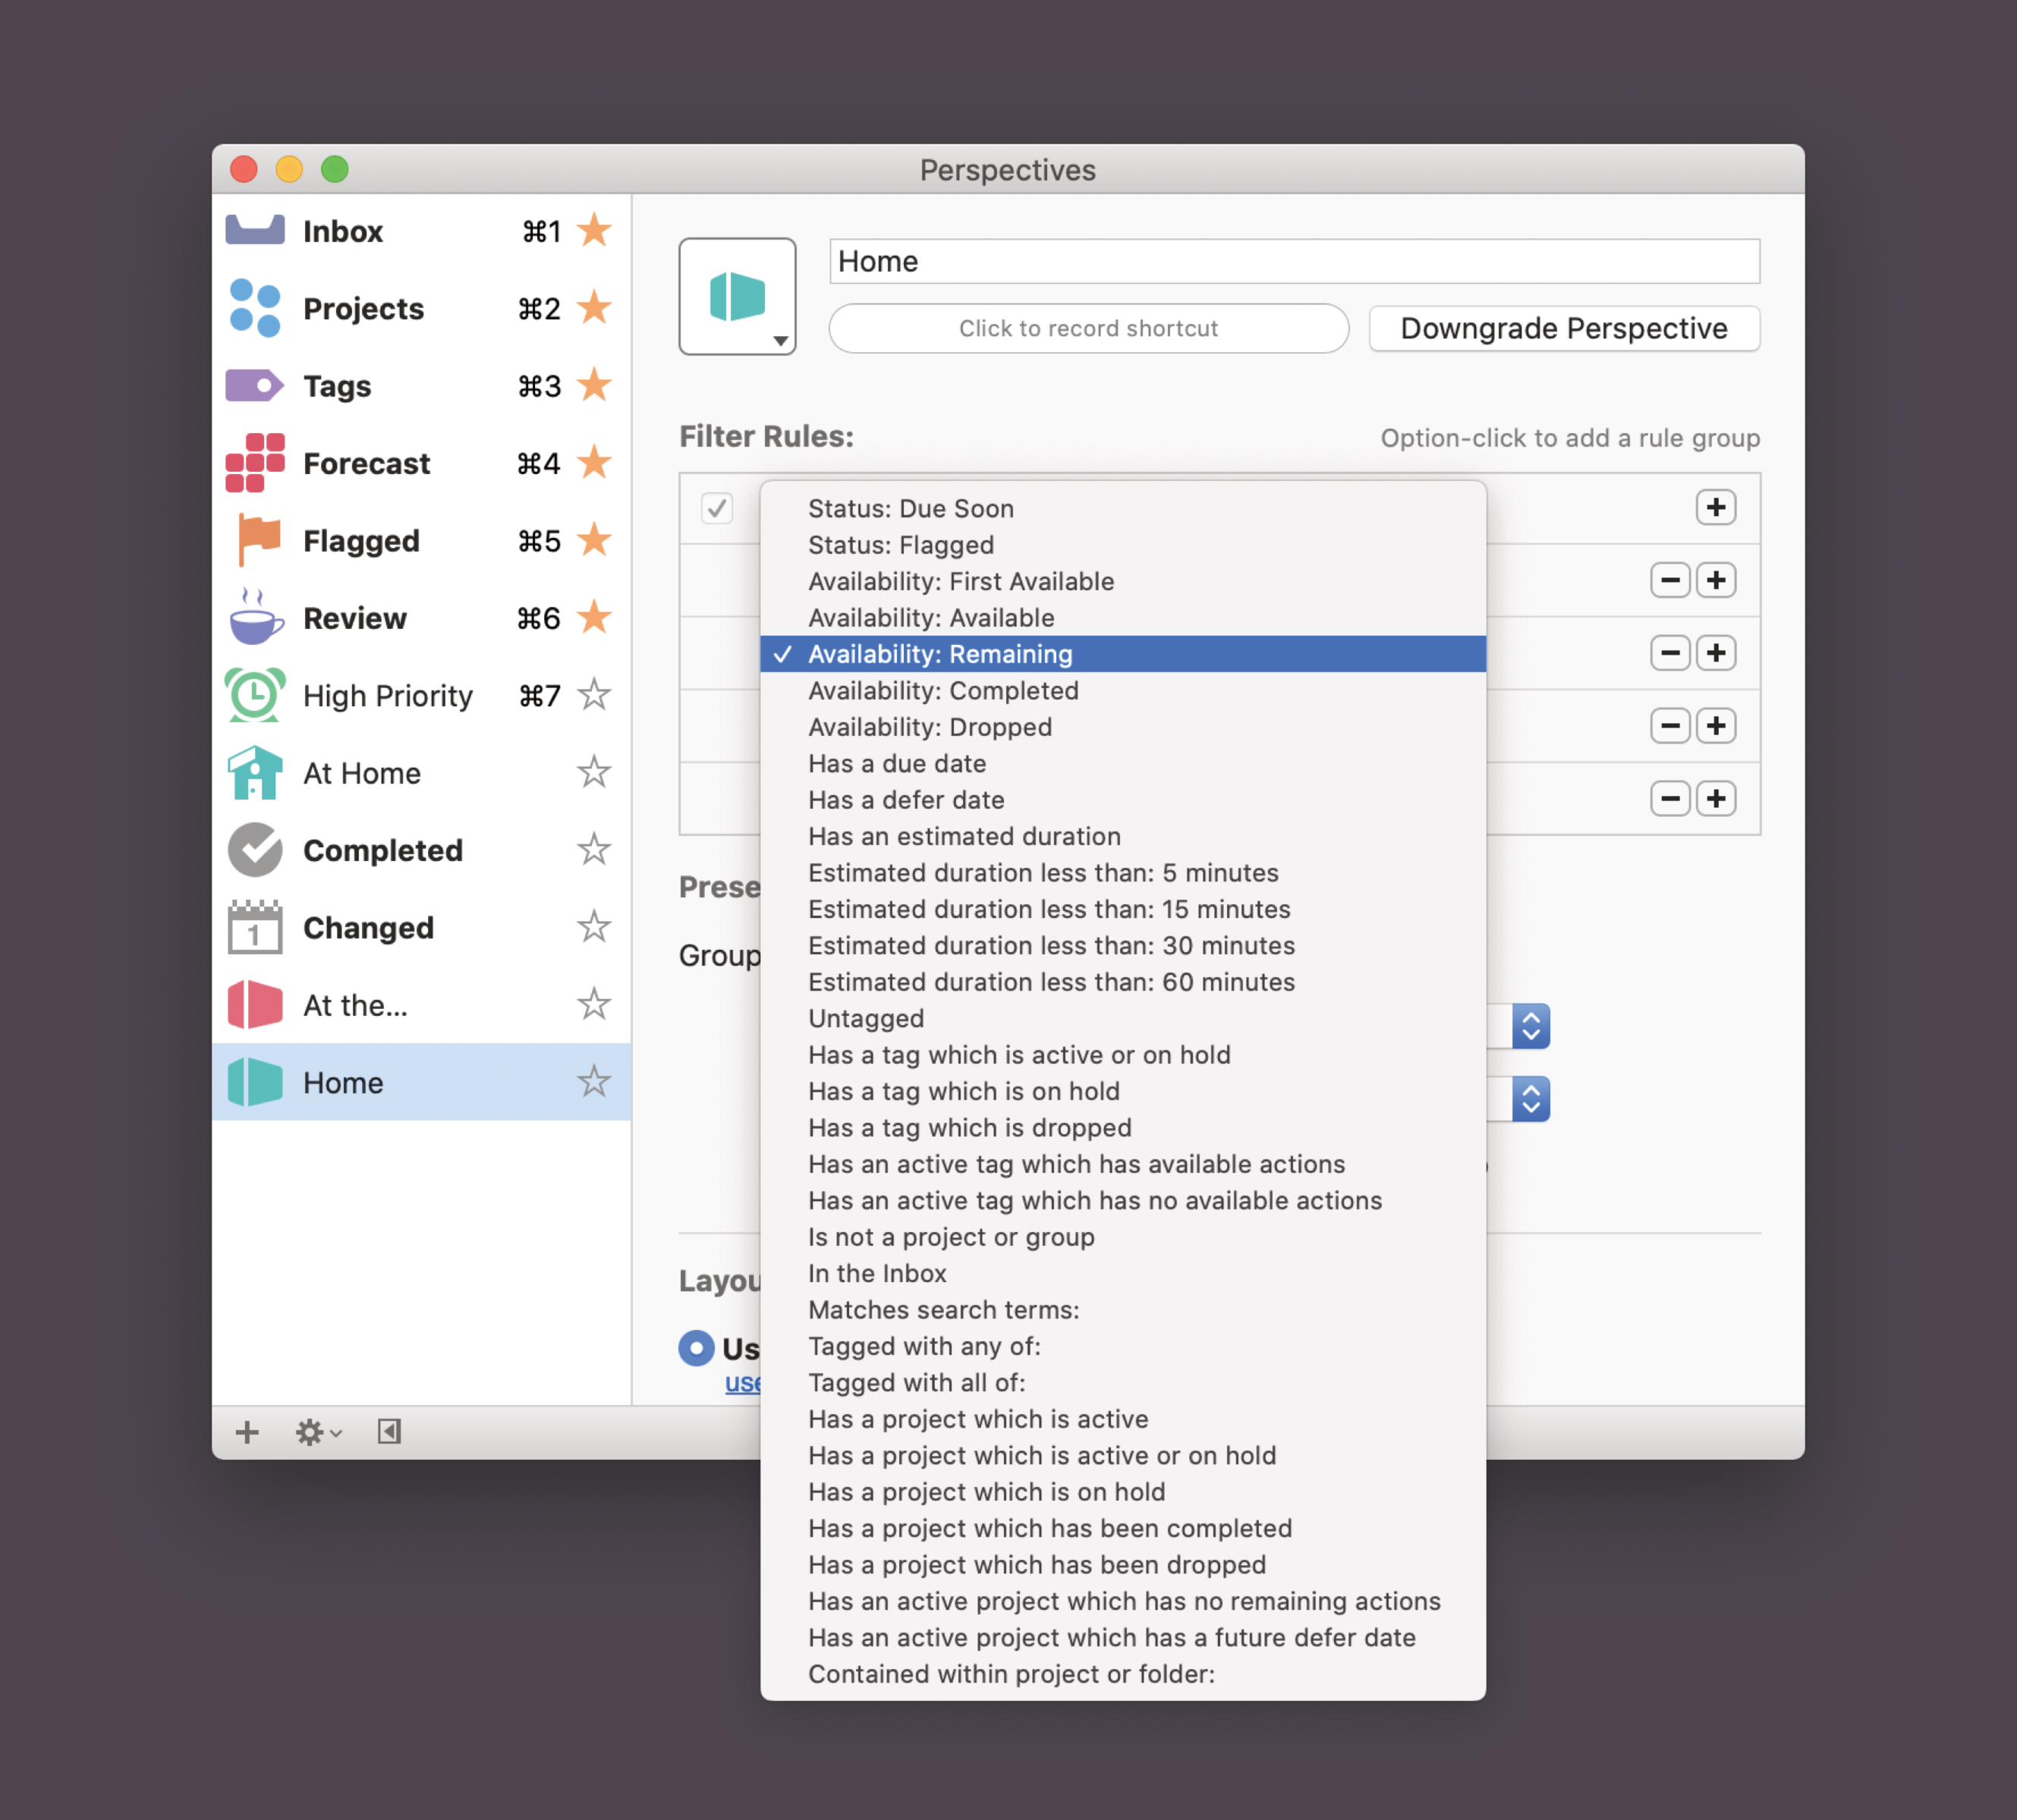Uncheck the first filter rule checkbox
2017x1820 pixels.
coord(716,509)
